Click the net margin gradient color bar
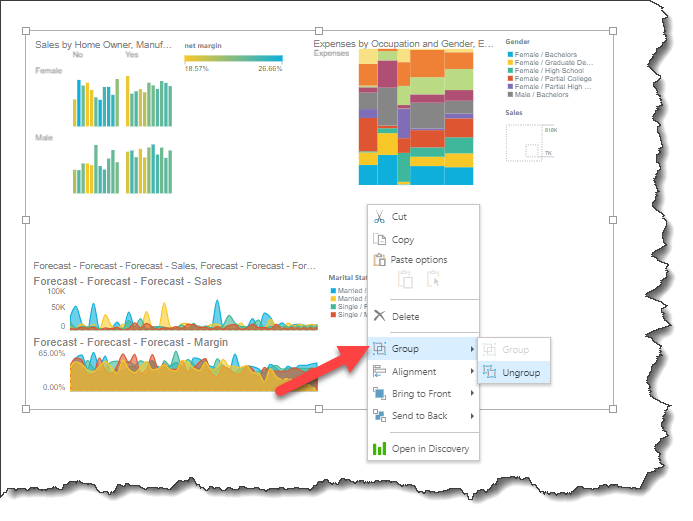This screenshot has height=521, width=693. tap(233, 59)
